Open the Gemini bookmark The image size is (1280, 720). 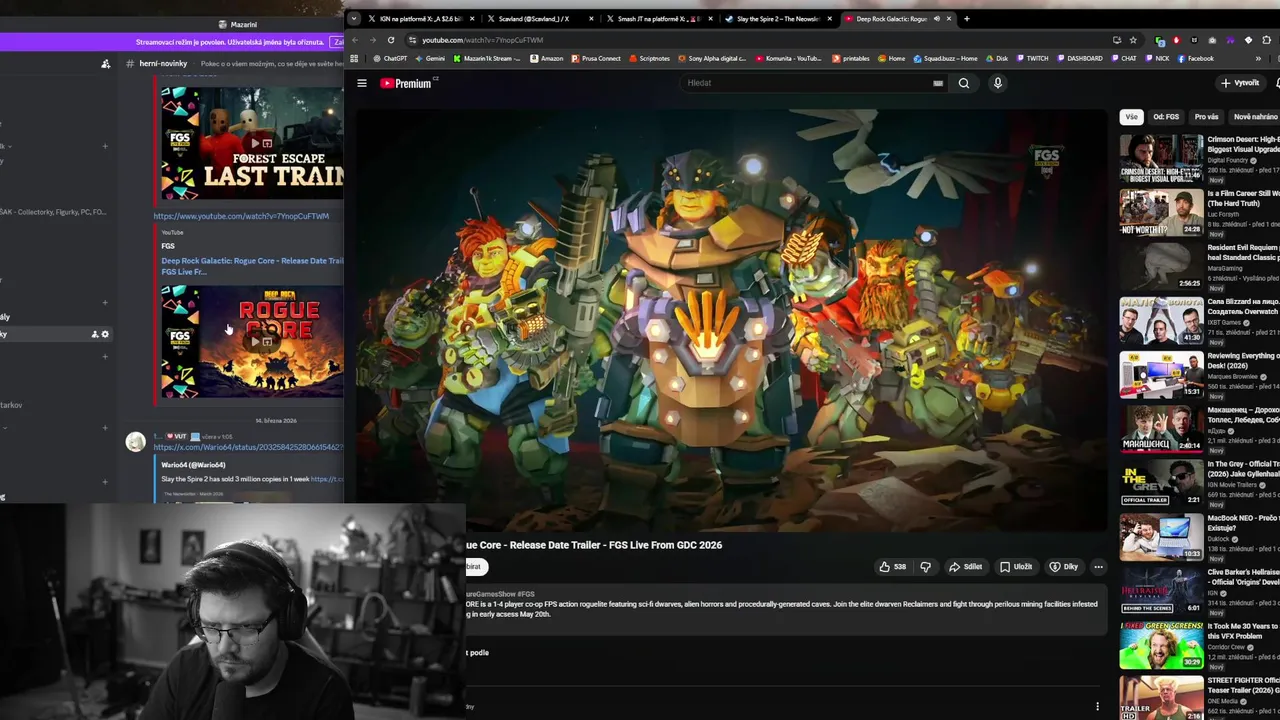[x=430, y=58]
